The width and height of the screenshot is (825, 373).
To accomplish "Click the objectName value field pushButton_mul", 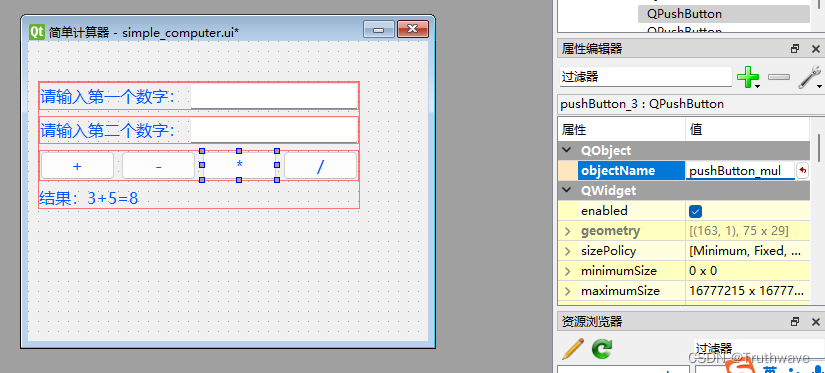I will coord(740,170).
